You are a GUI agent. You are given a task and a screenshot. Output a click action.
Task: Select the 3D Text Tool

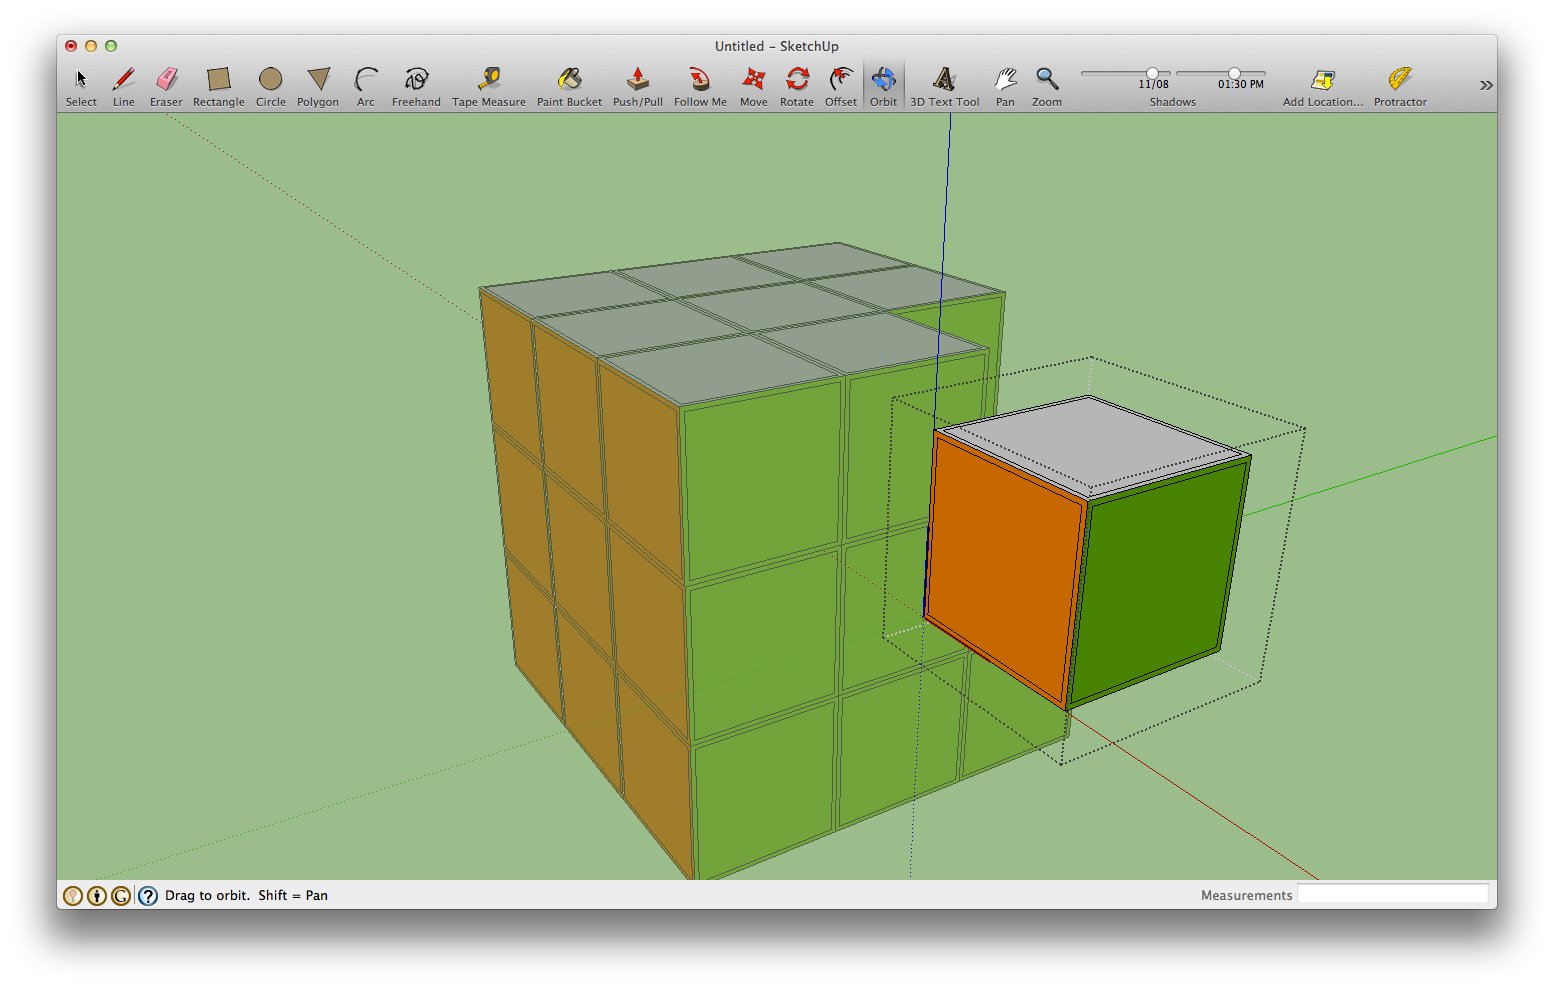(x=943, y=80)
